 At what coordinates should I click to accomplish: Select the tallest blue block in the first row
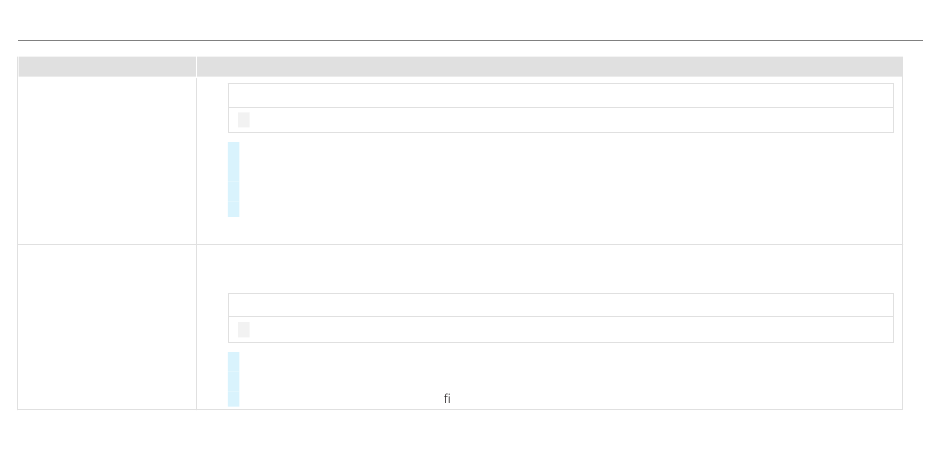point(233,161)
